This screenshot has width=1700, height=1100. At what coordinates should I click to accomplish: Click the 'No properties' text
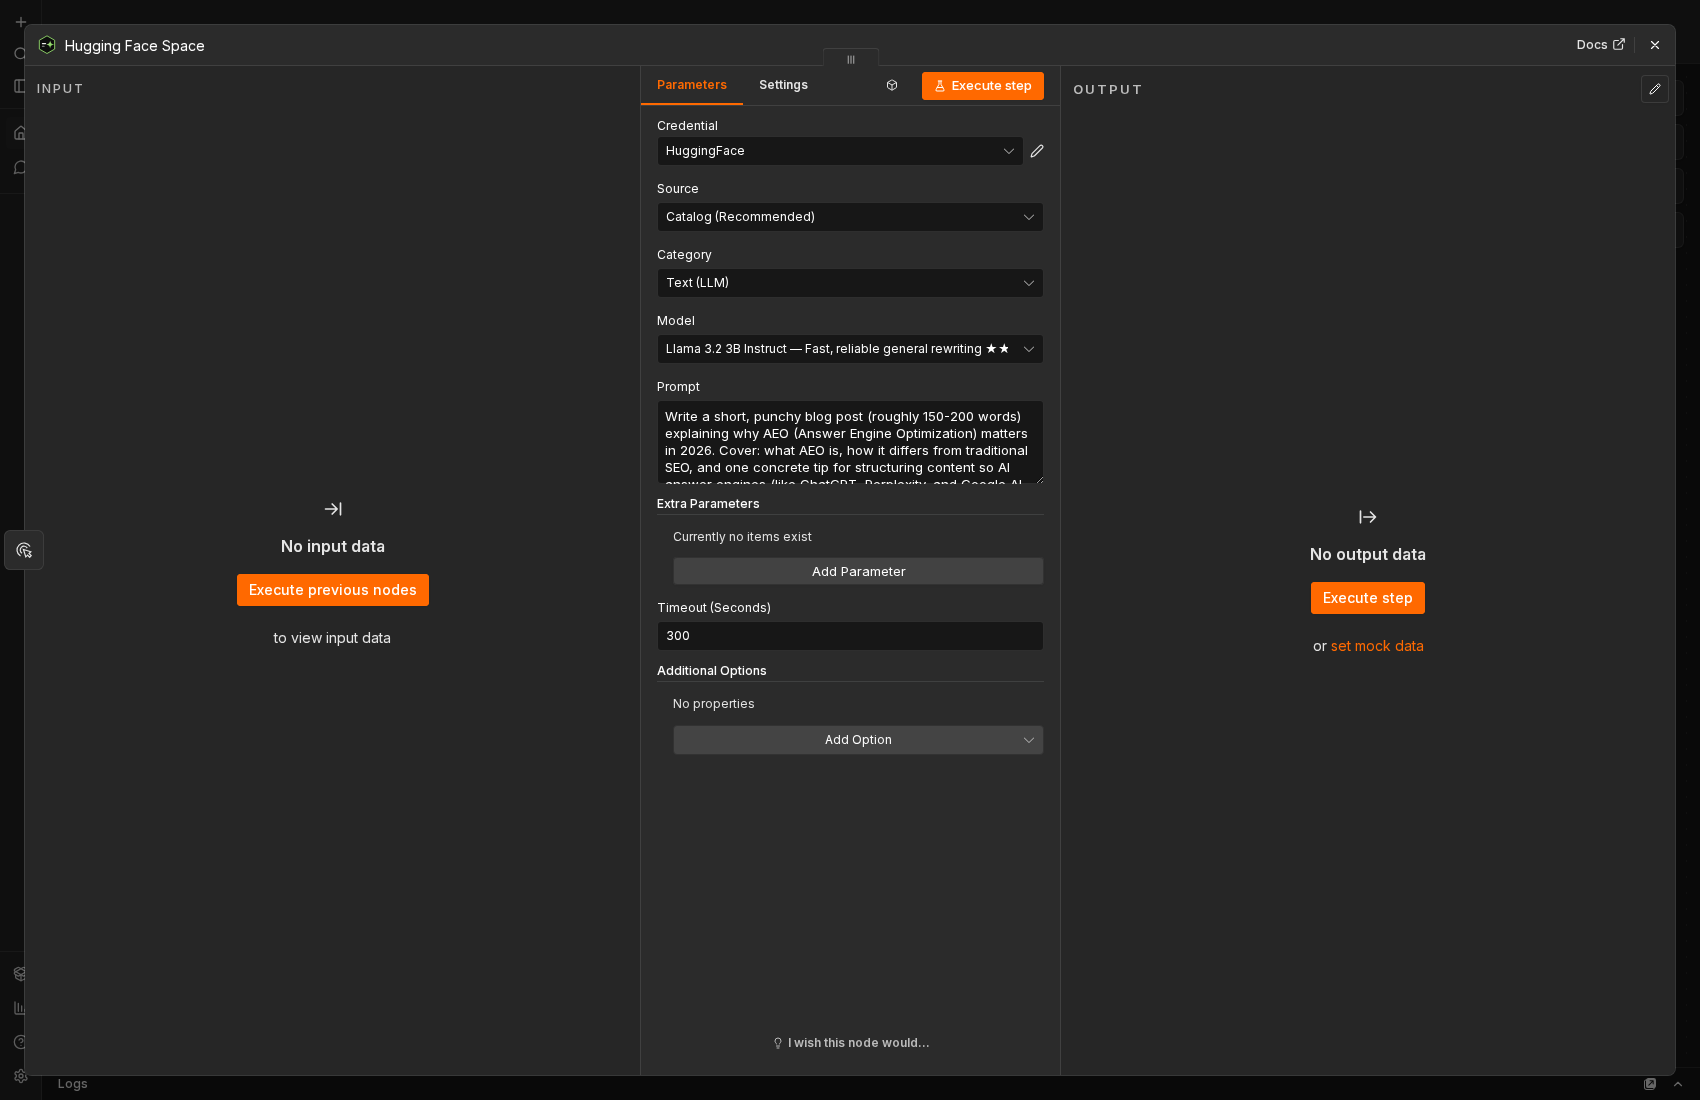pyautogui.click(x=714, y=704)
